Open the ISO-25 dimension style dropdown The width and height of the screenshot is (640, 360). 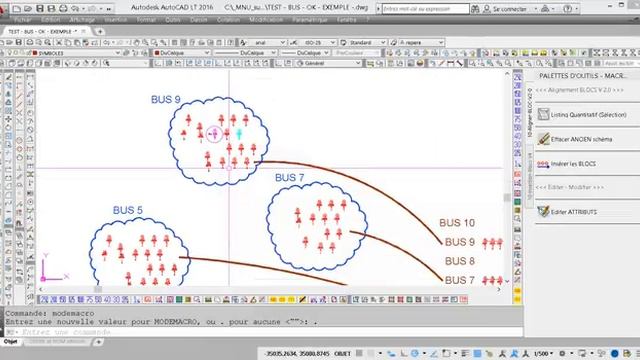[318, 42]
